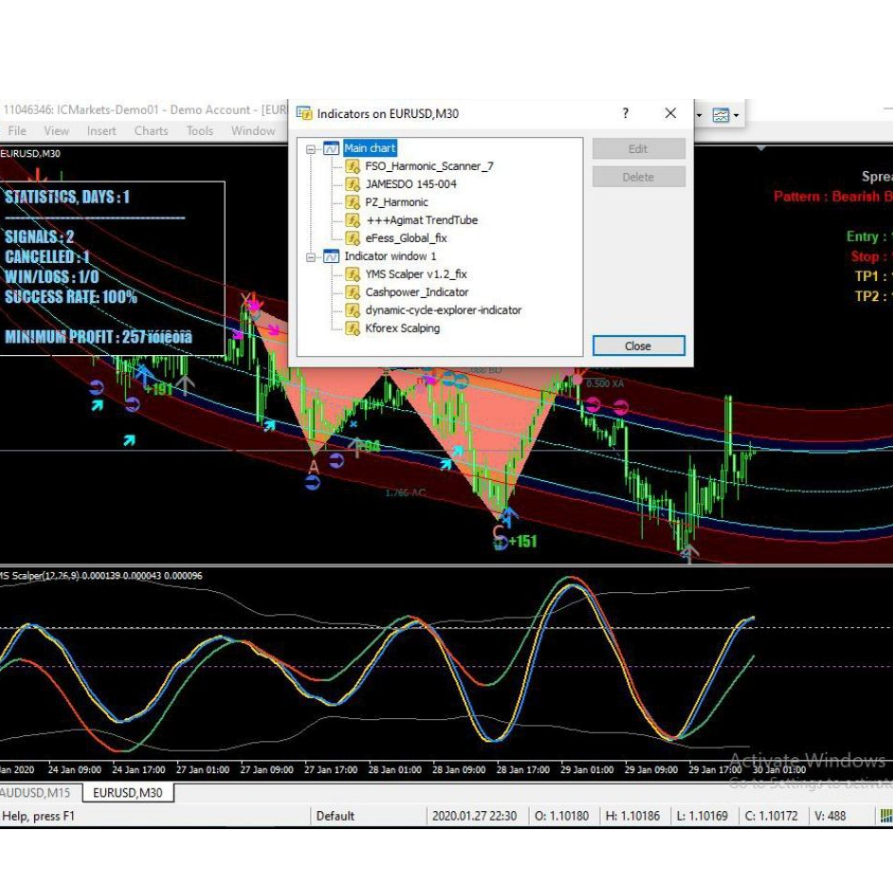Collapse the Indicator window 1 node
Screen dimensions: 893x893
pyautogui.click(x=310, y=256)
